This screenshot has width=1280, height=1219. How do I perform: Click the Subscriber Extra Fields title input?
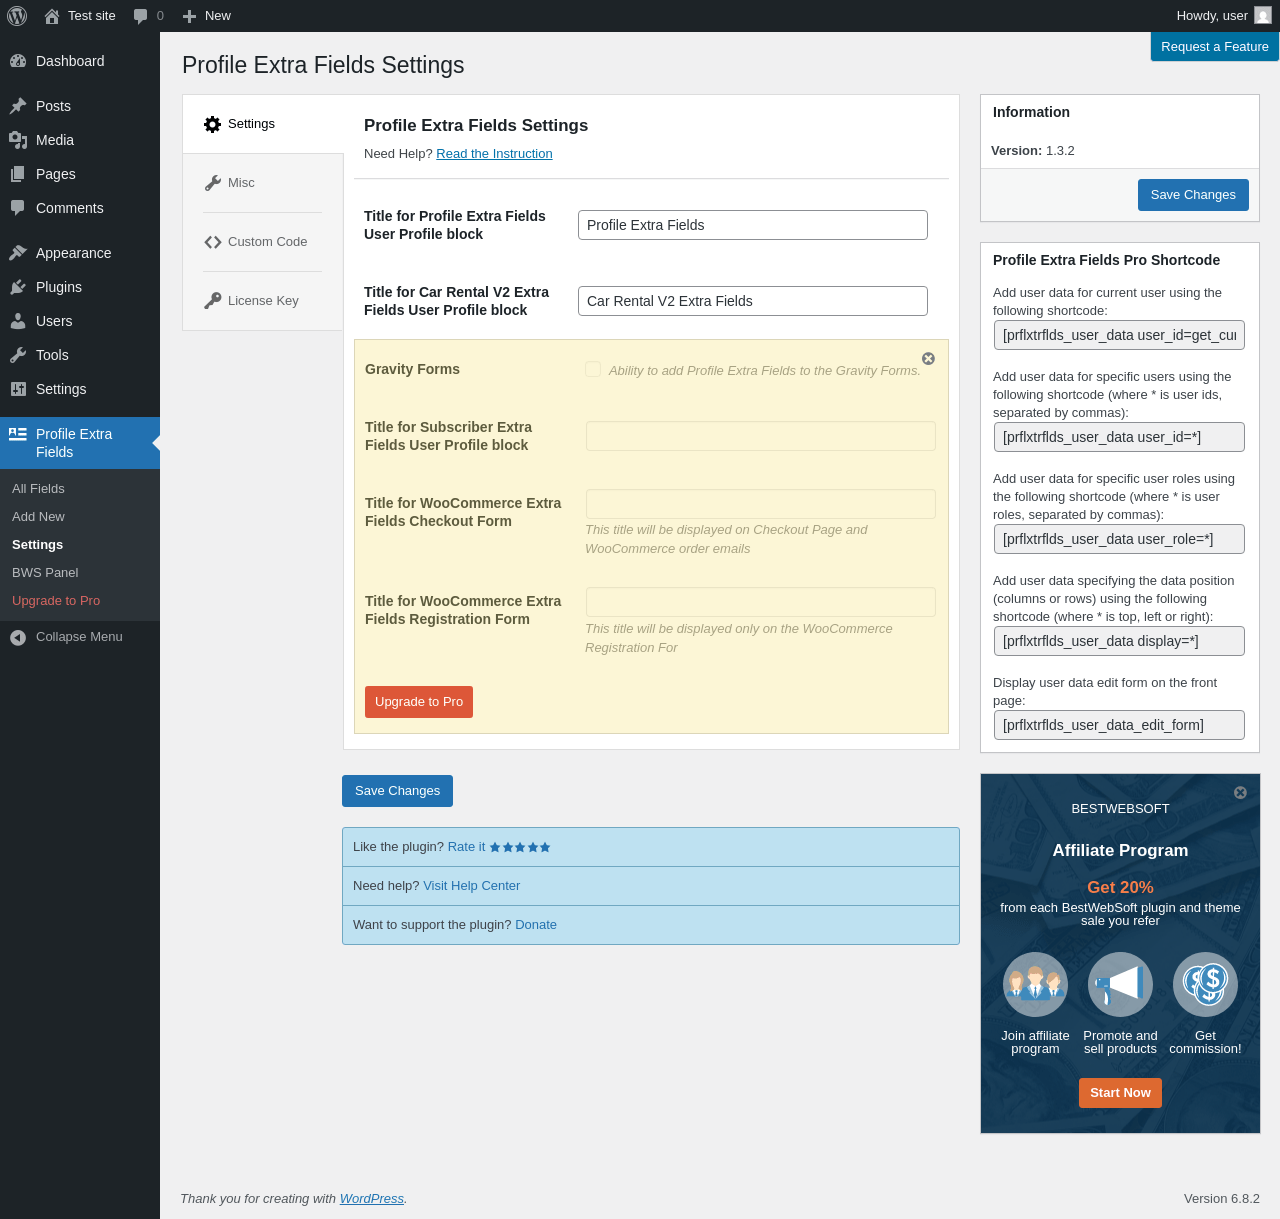(761, 436)
